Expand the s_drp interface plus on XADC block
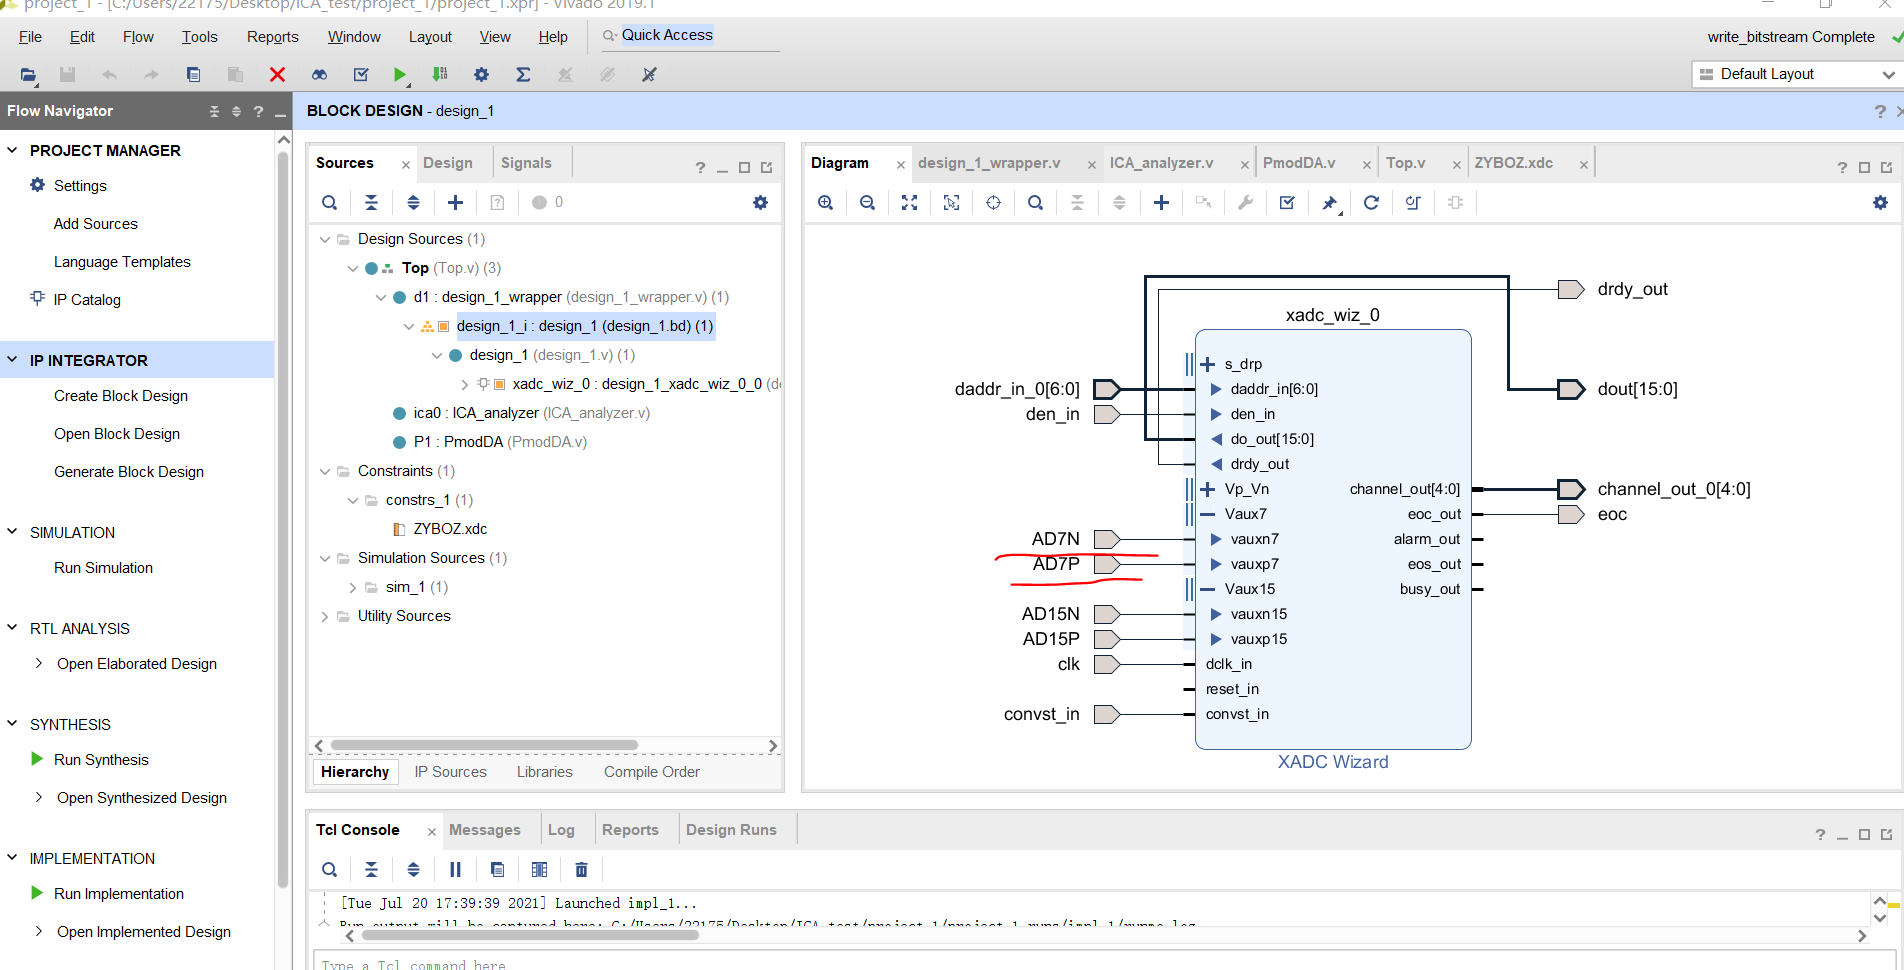Viewport: 1904px width, 970px height. coord(1207,364)
